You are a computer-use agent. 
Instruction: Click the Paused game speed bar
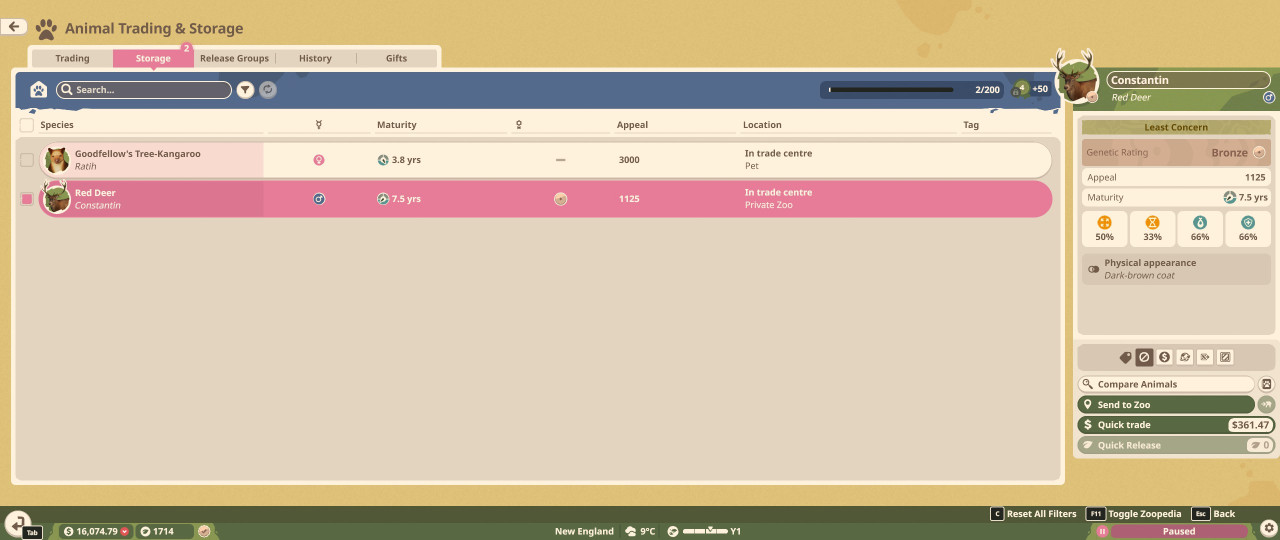click(x=1178, y=531)
